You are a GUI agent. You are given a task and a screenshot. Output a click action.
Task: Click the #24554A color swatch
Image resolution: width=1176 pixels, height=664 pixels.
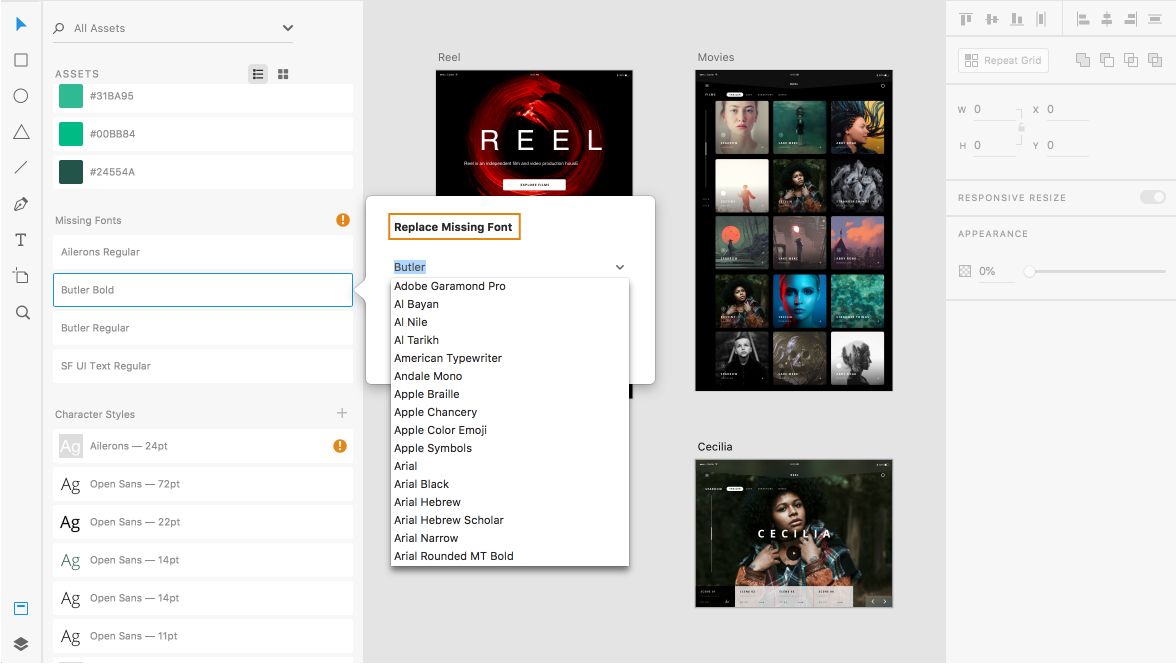tap(70, 172)
